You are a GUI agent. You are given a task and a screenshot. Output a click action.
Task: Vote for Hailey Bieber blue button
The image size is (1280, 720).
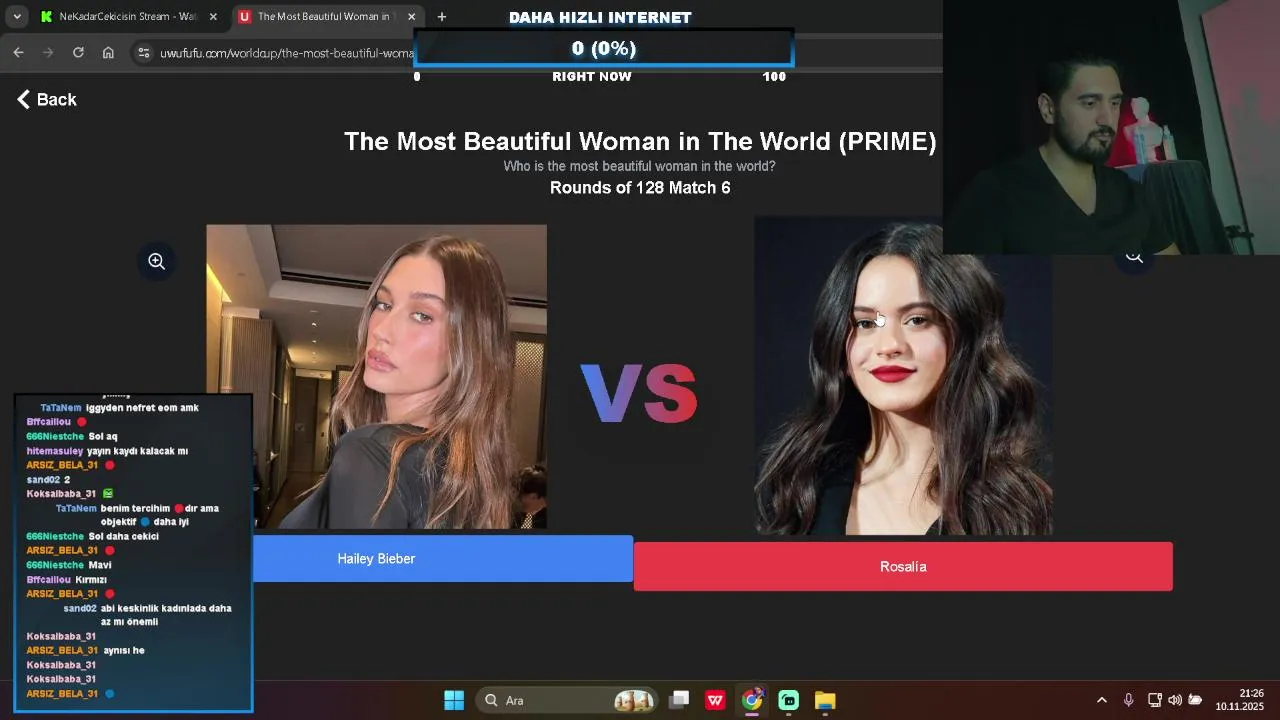443,559
